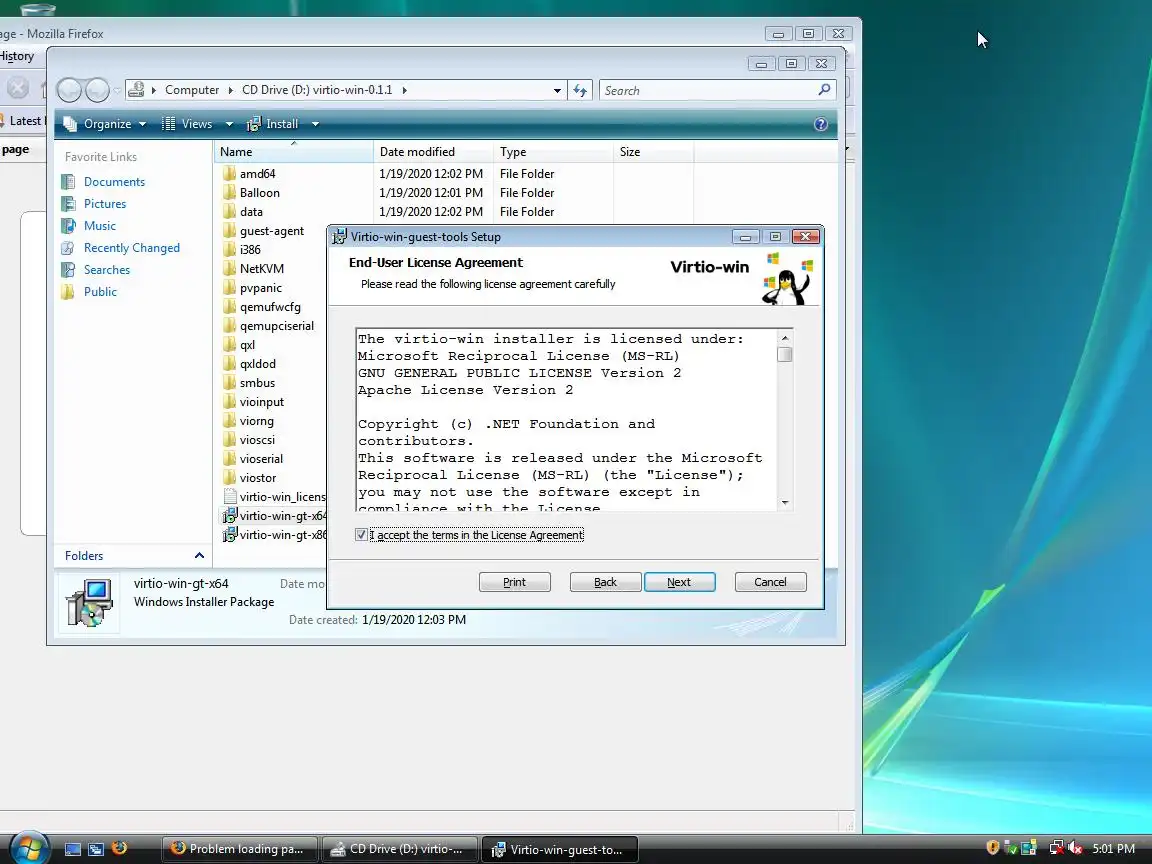Cancel the Virtio-win guest tools setup
1152x864 pixels.
(x=770, y=582)
